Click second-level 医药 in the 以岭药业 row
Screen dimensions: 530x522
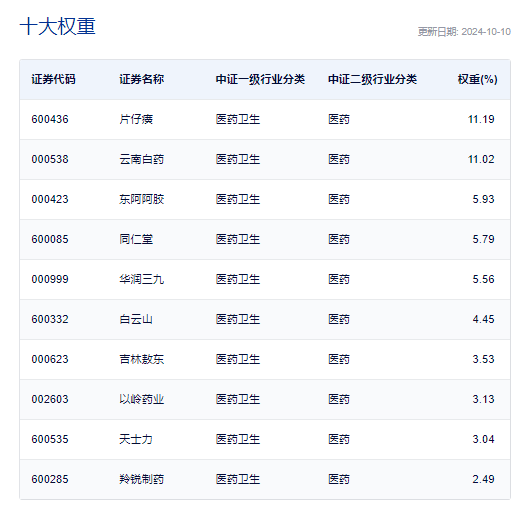339,399
